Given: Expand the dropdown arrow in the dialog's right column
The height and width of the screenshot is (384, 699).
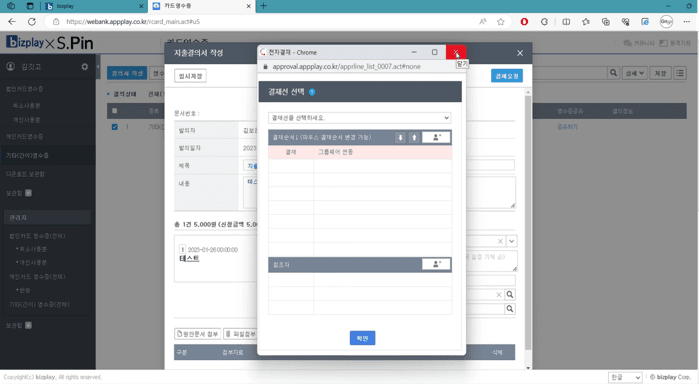Looking at the screenshot, I should click(512, 241).
